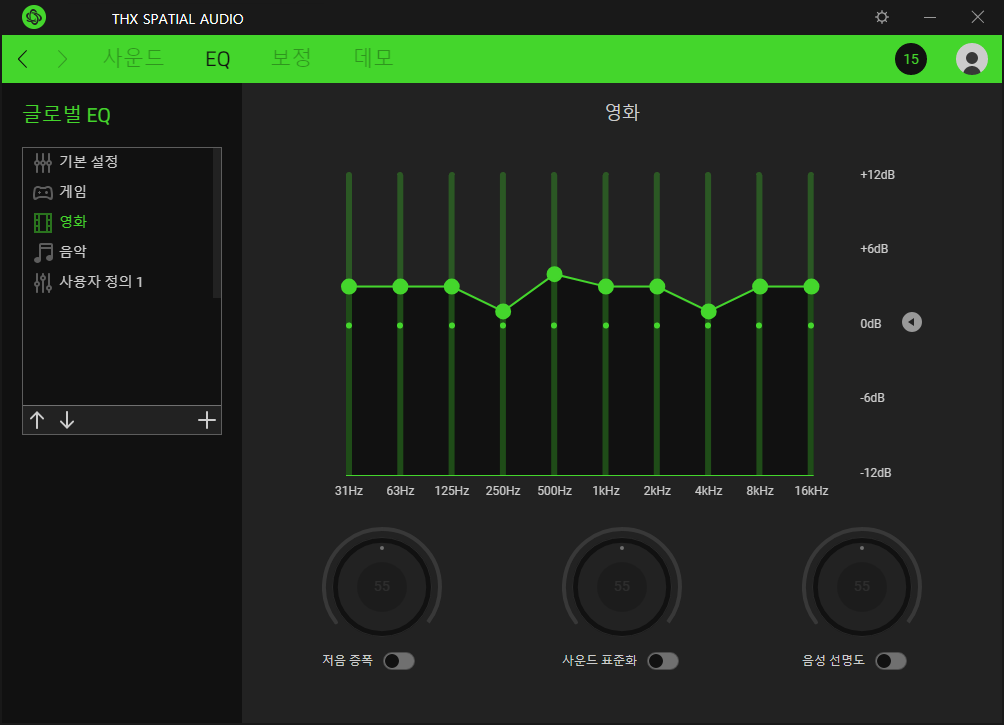
Task: Switch to the EQ tab
Action: click(x=218, y=59)
